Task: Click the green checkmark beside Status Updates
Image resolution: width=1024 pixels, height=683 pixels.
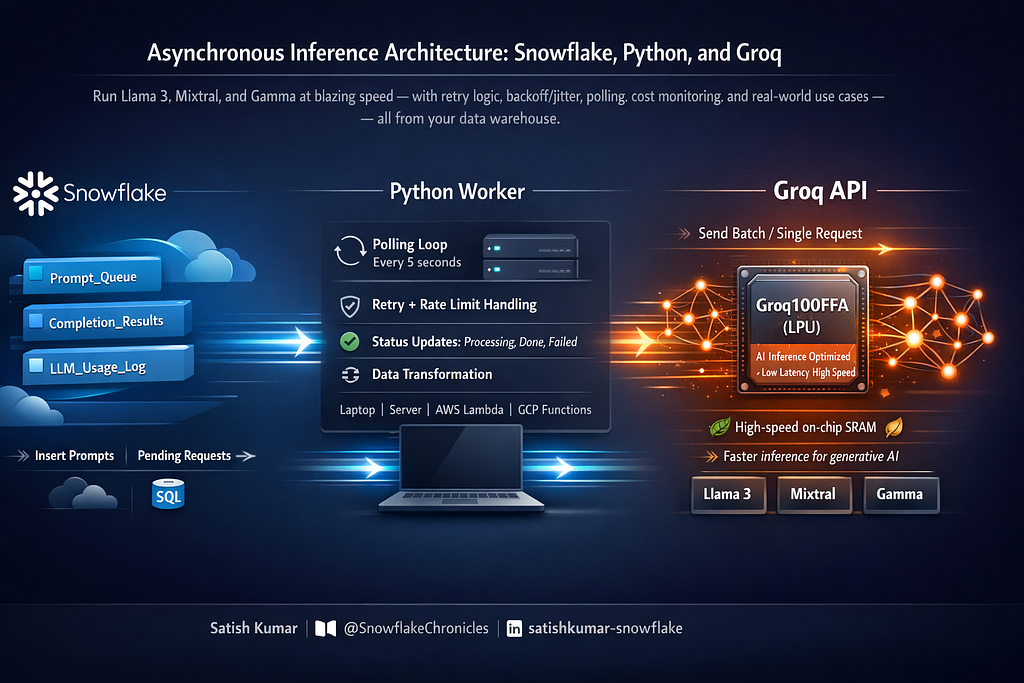Action: (350, 342)
